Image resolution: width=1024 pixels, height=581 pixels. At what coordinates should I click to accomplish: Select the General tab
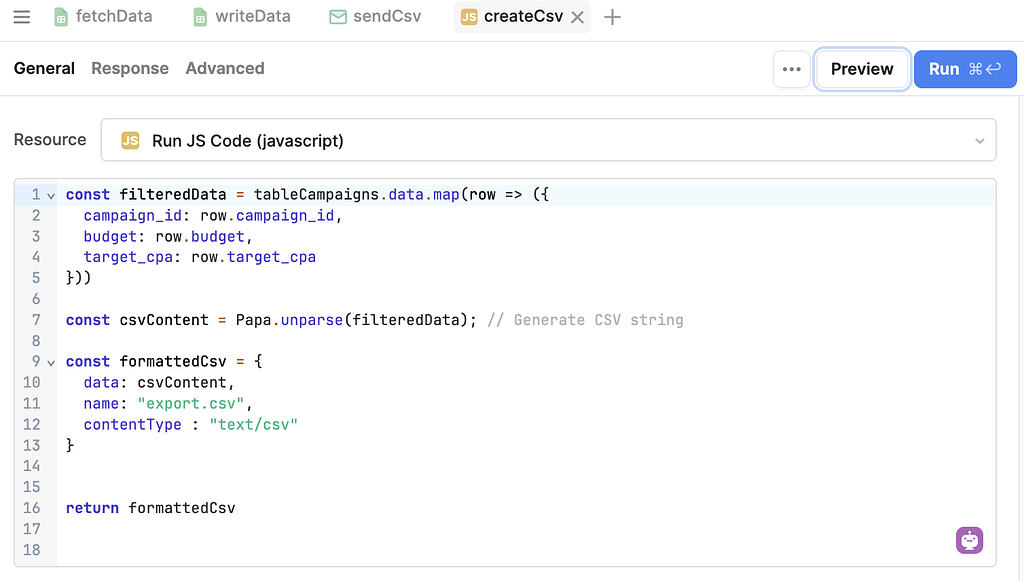click(44, 68)
